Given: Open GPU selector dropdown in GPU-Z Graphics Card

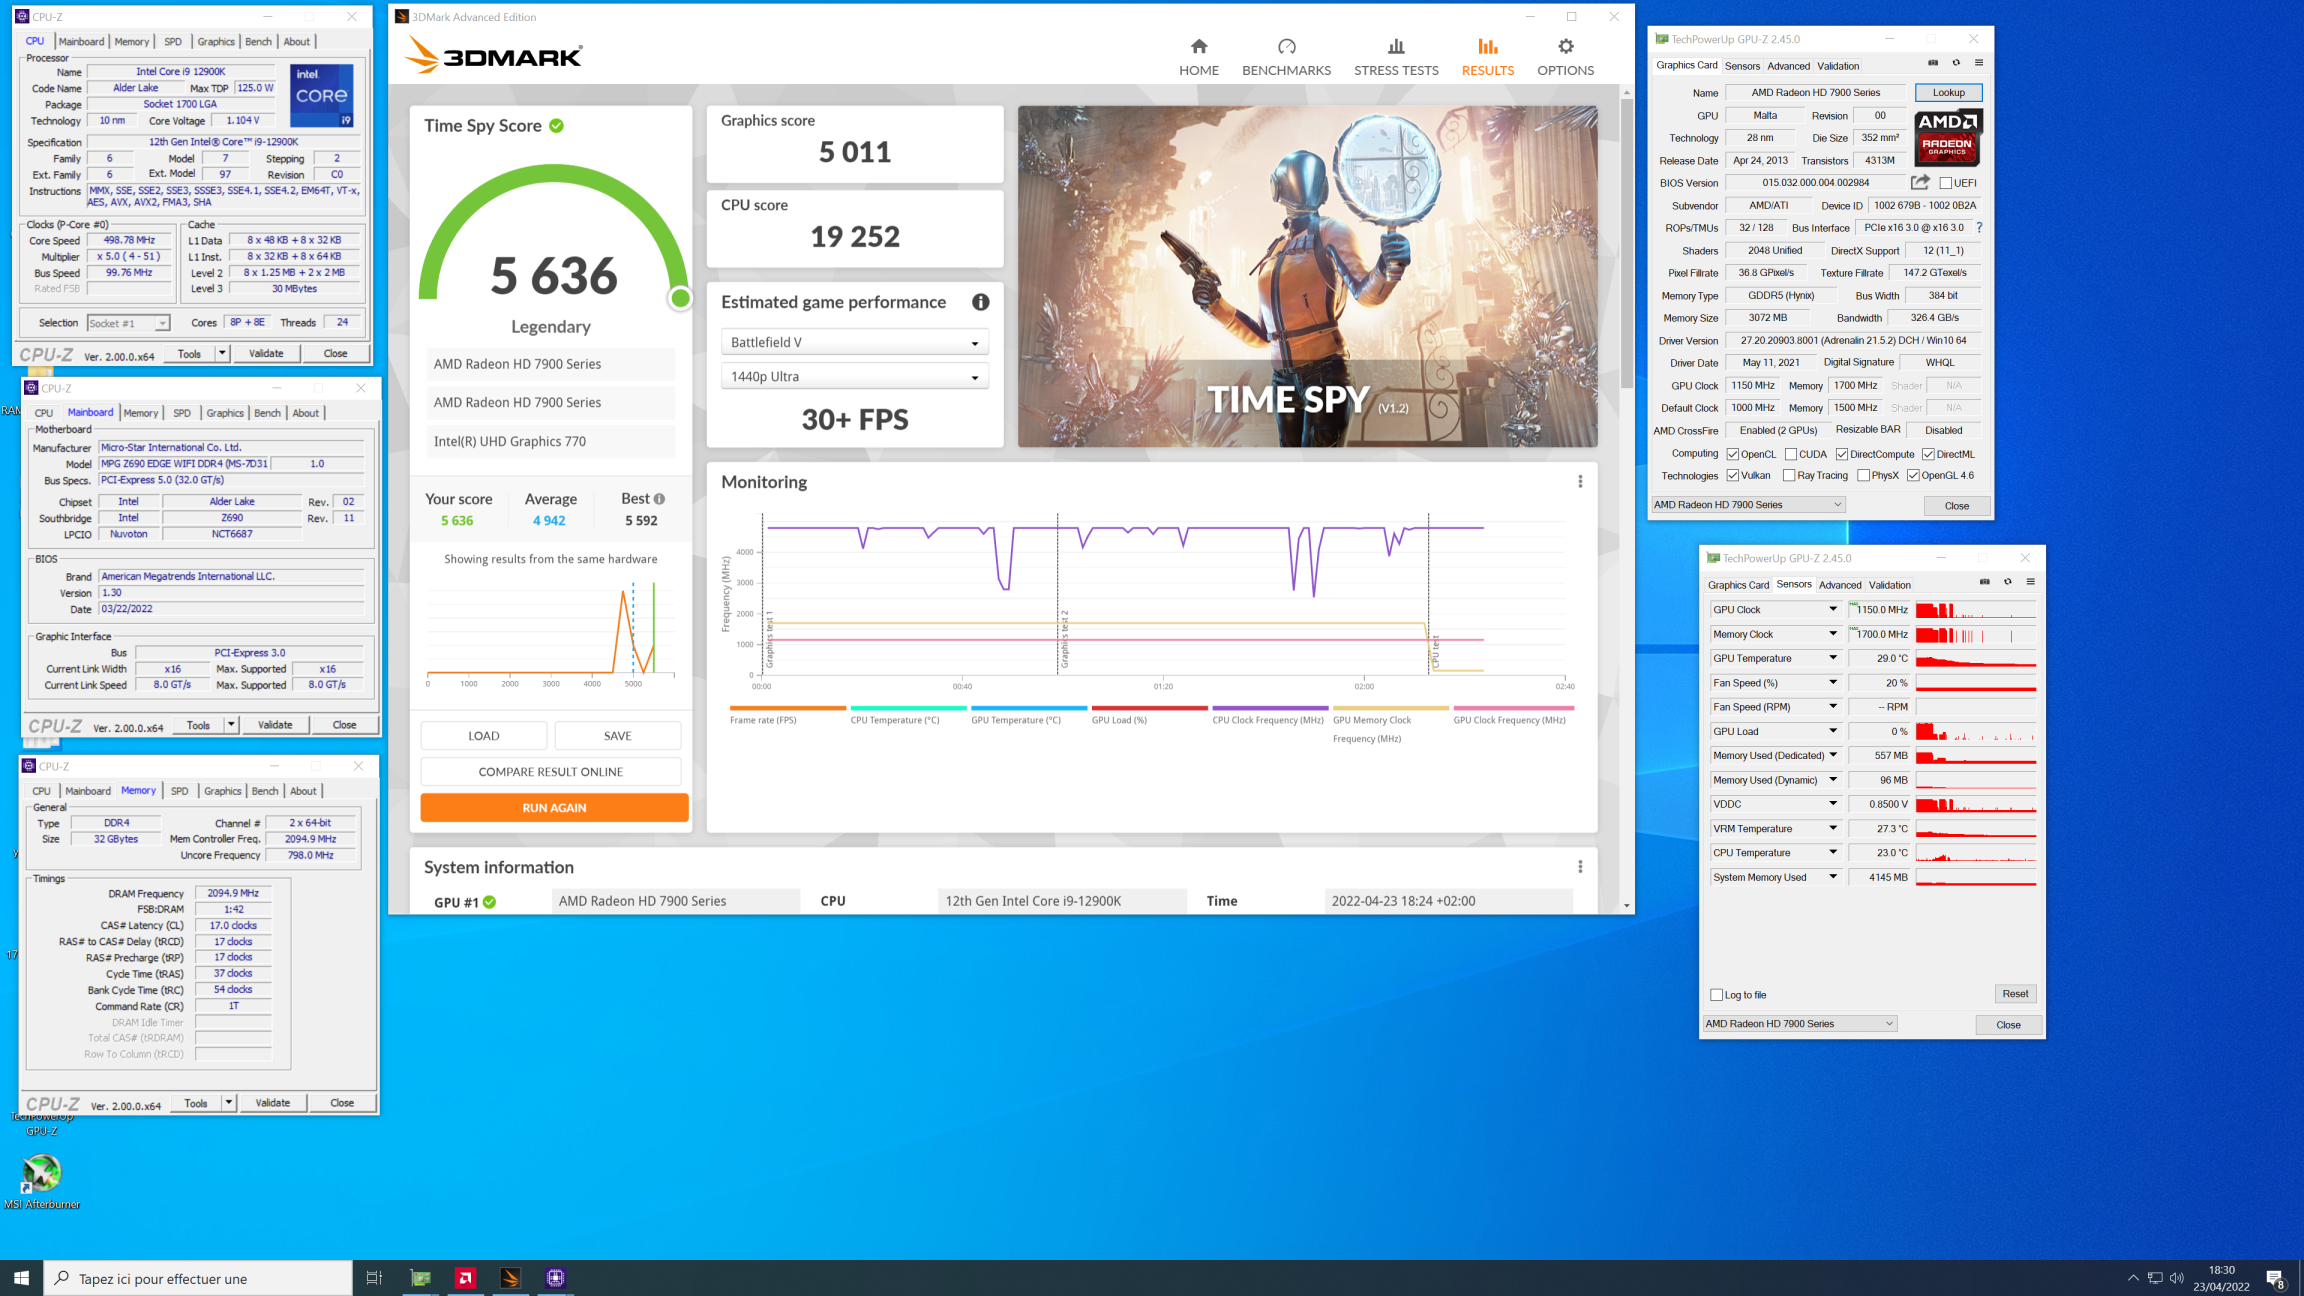Looking at the screenshot, I should (x=1748, y=505).
